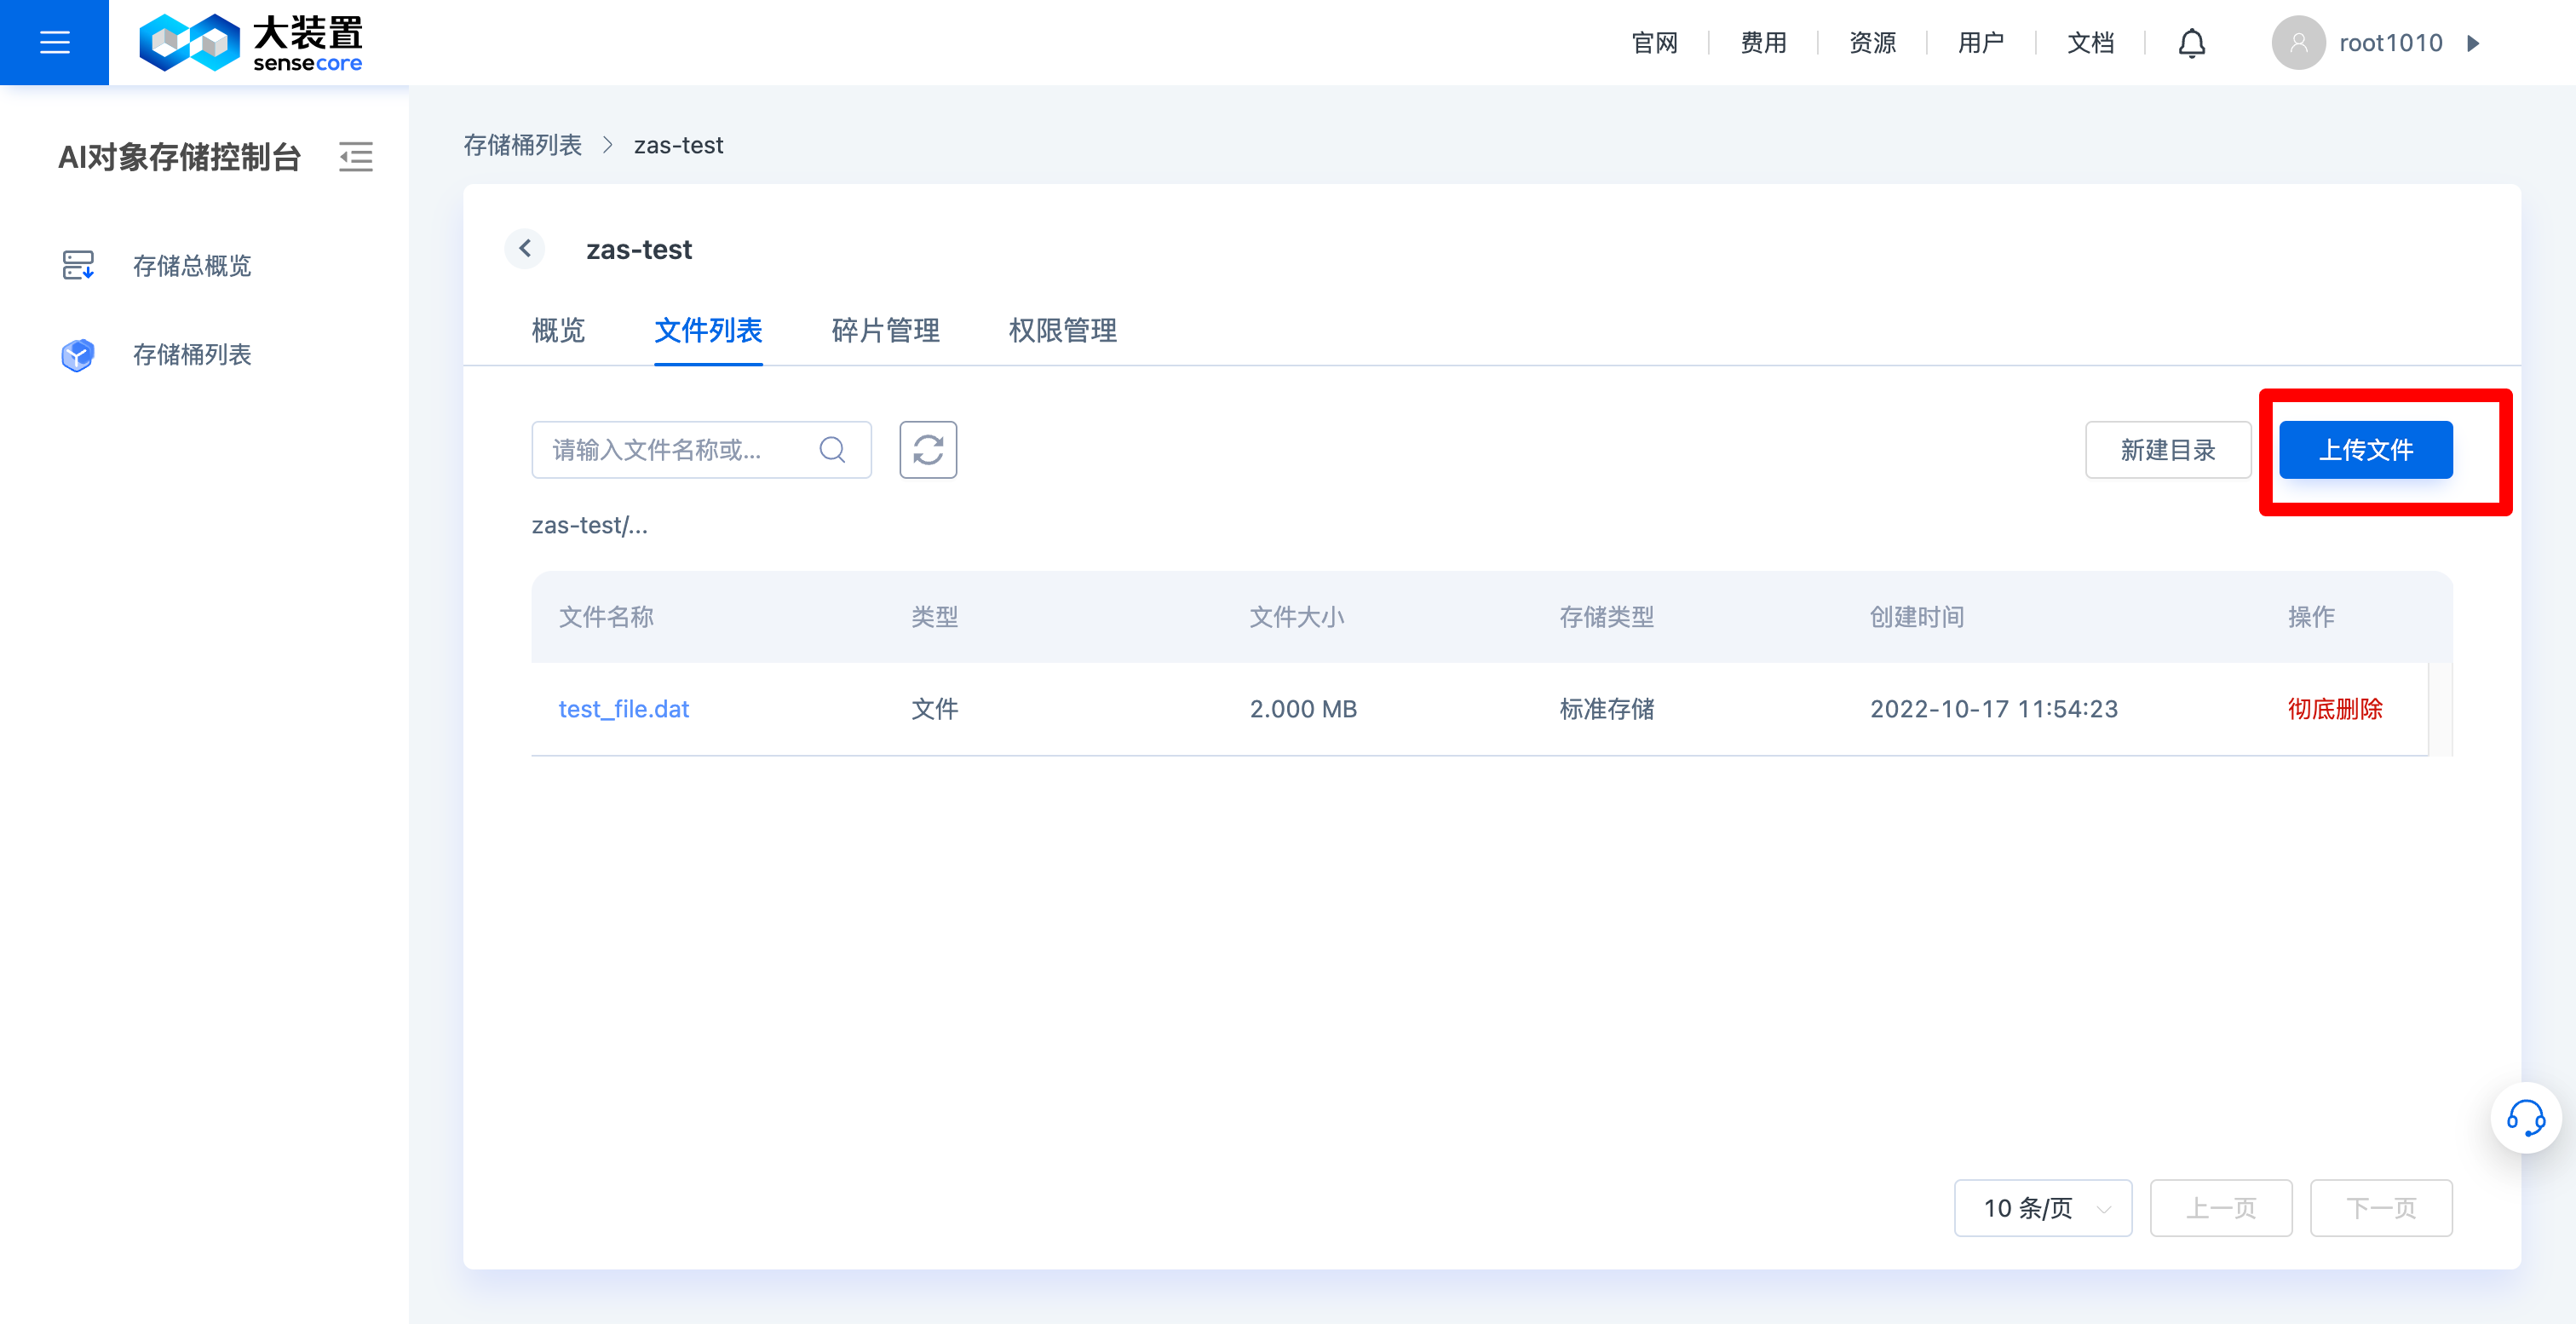
Task: Click the 下一页 pagination button
Action: [2380, 1208]
